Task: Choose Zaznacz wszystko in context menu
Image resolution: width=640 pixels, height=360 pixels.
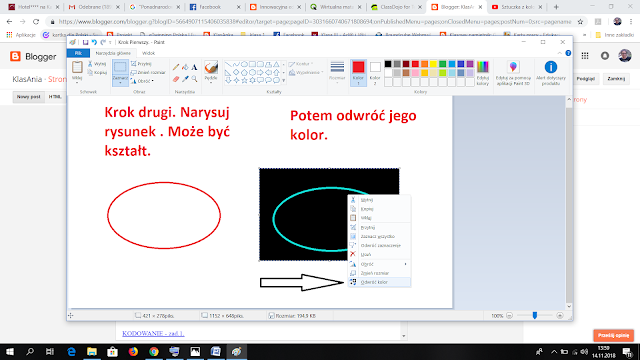Action: coord(380,236)
